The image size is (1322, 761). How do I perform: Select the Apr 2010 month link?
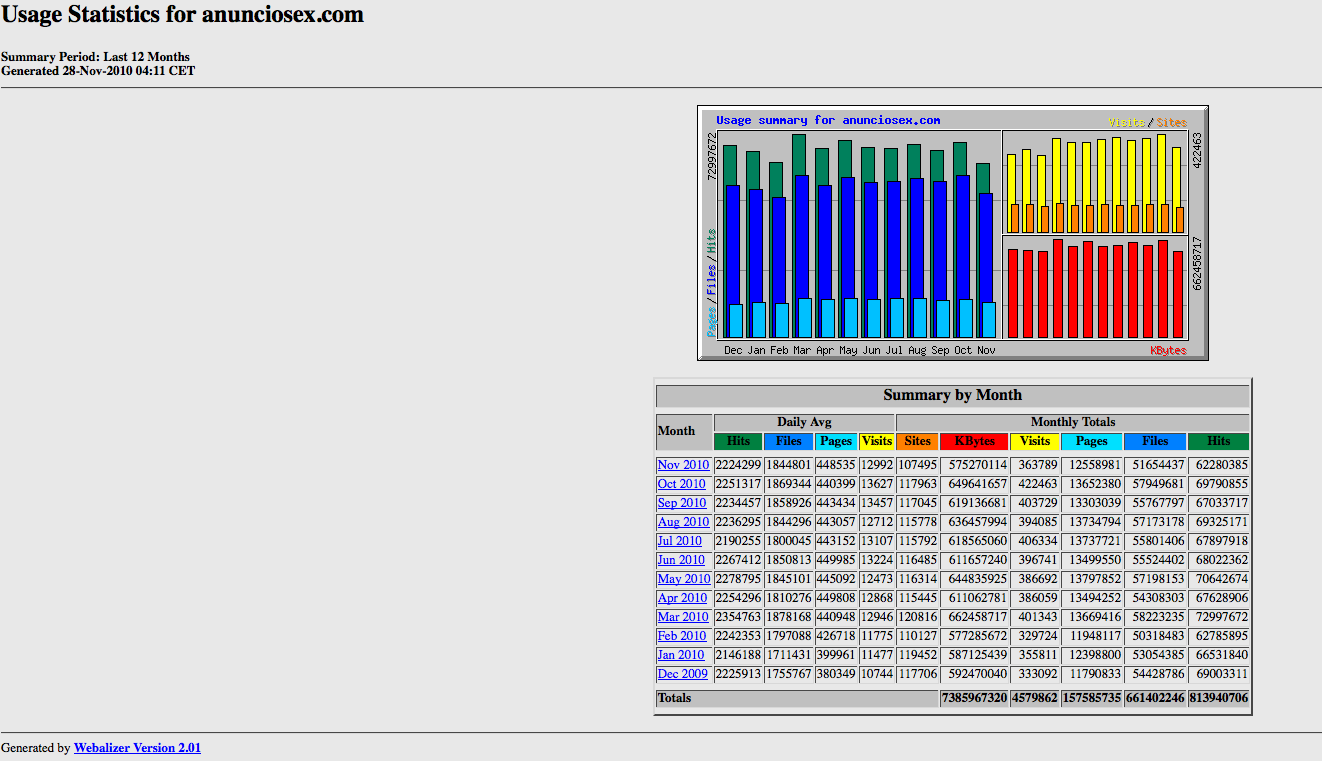(x=682, y=598)
